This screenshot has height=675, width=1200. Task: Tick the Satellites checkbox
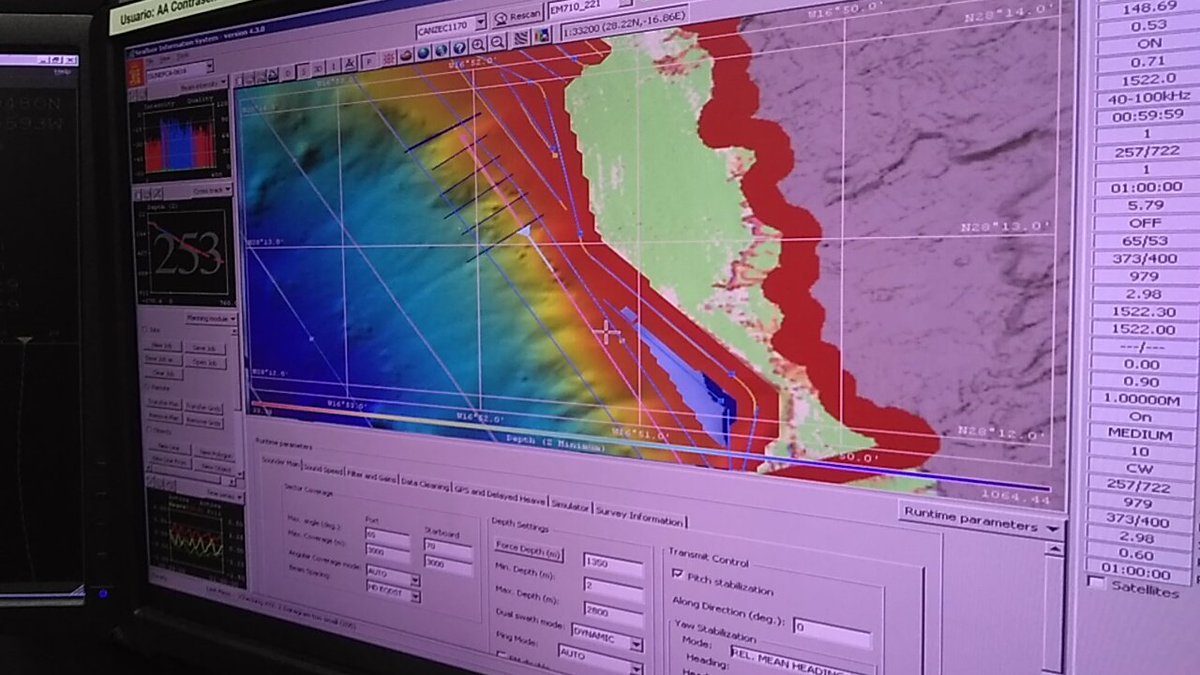(1097, 582)
